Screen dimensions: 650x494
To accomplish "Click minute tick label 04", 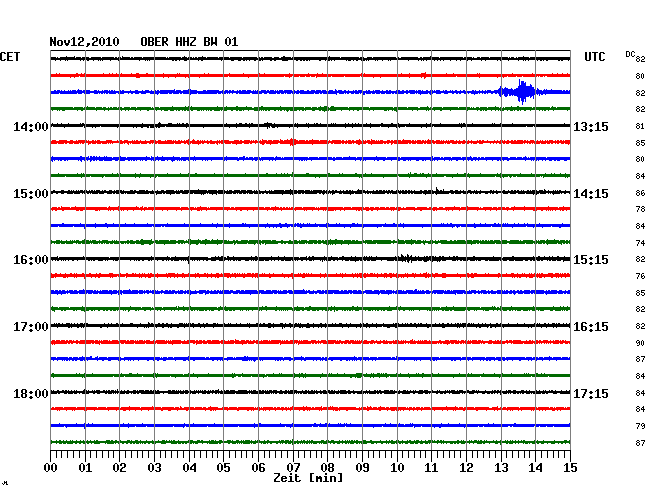I will [x=189, y=467].
